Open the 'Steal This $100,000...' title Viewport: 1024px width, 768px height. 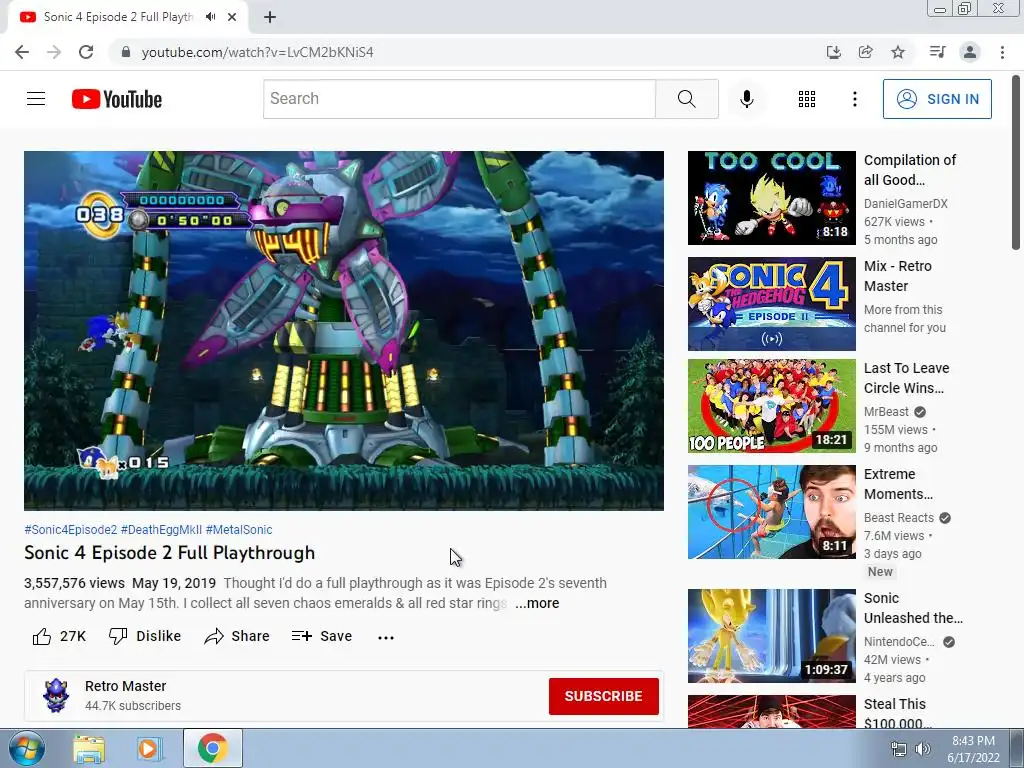coord(898,714)
